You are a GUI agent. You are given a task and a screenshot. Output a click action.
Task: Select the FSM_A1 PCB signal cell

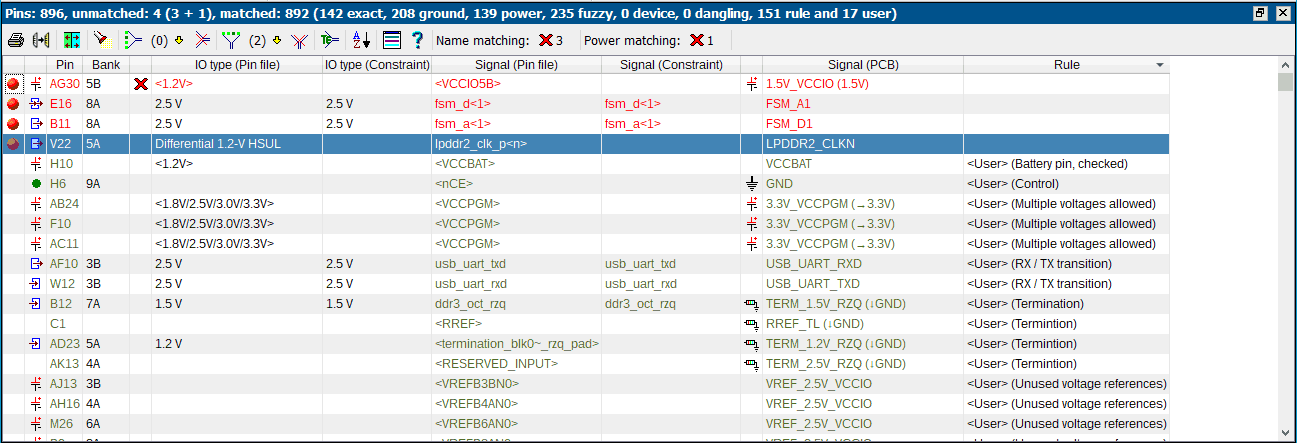[x=788, y=104]
